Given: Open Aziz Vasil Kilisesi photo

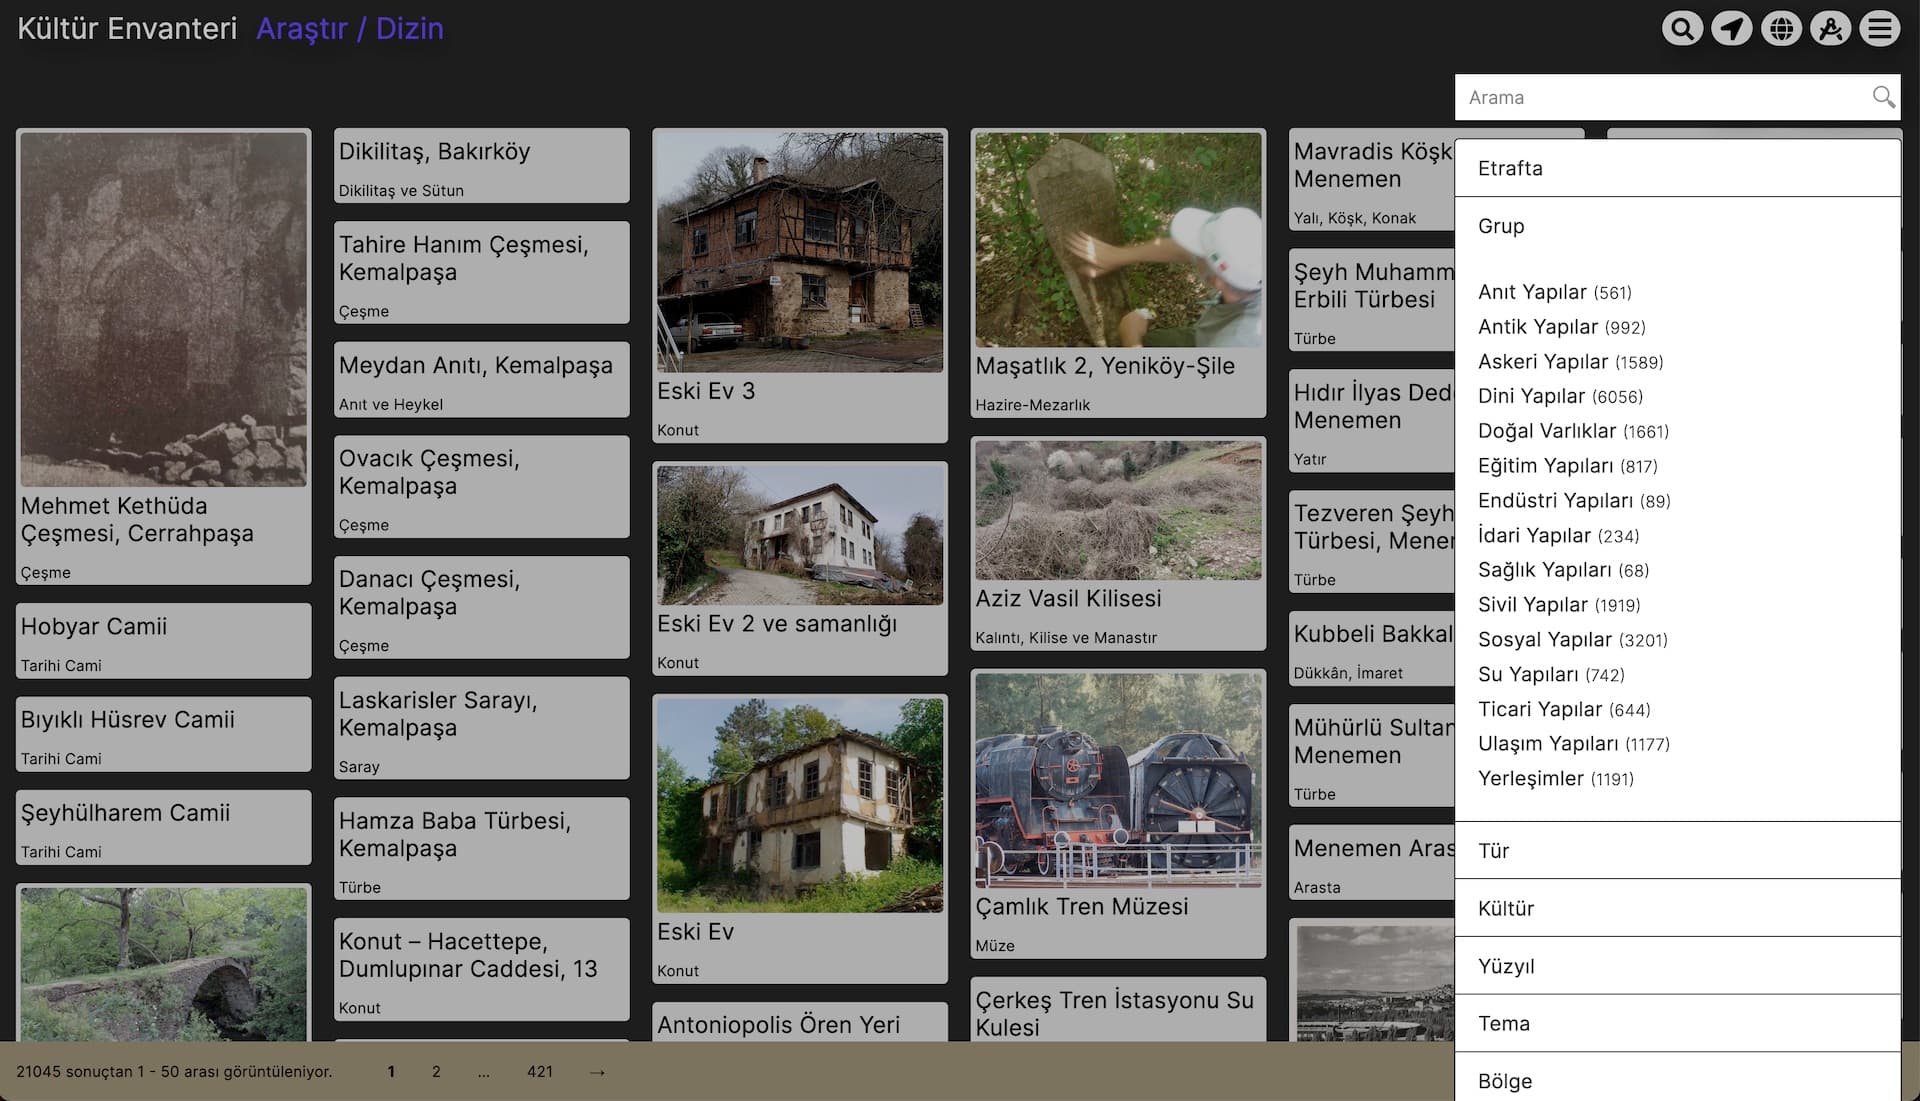Looking at the screenshot, I should (x=1118, y=511).
